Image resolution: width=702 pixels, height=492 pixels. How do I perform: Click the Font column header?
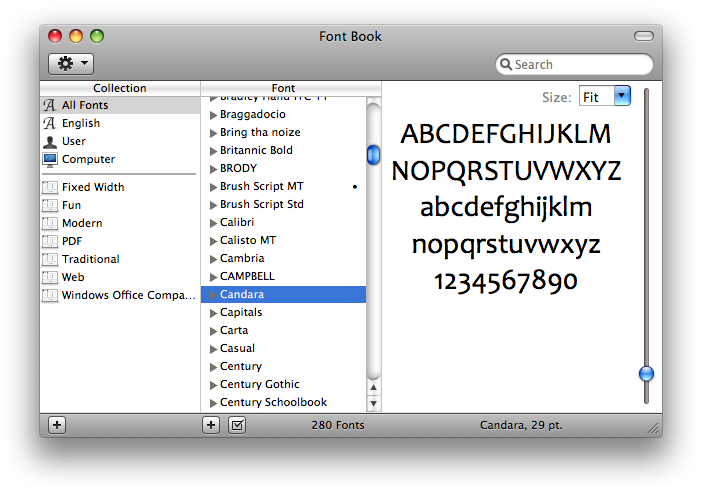tap(291, 88)
